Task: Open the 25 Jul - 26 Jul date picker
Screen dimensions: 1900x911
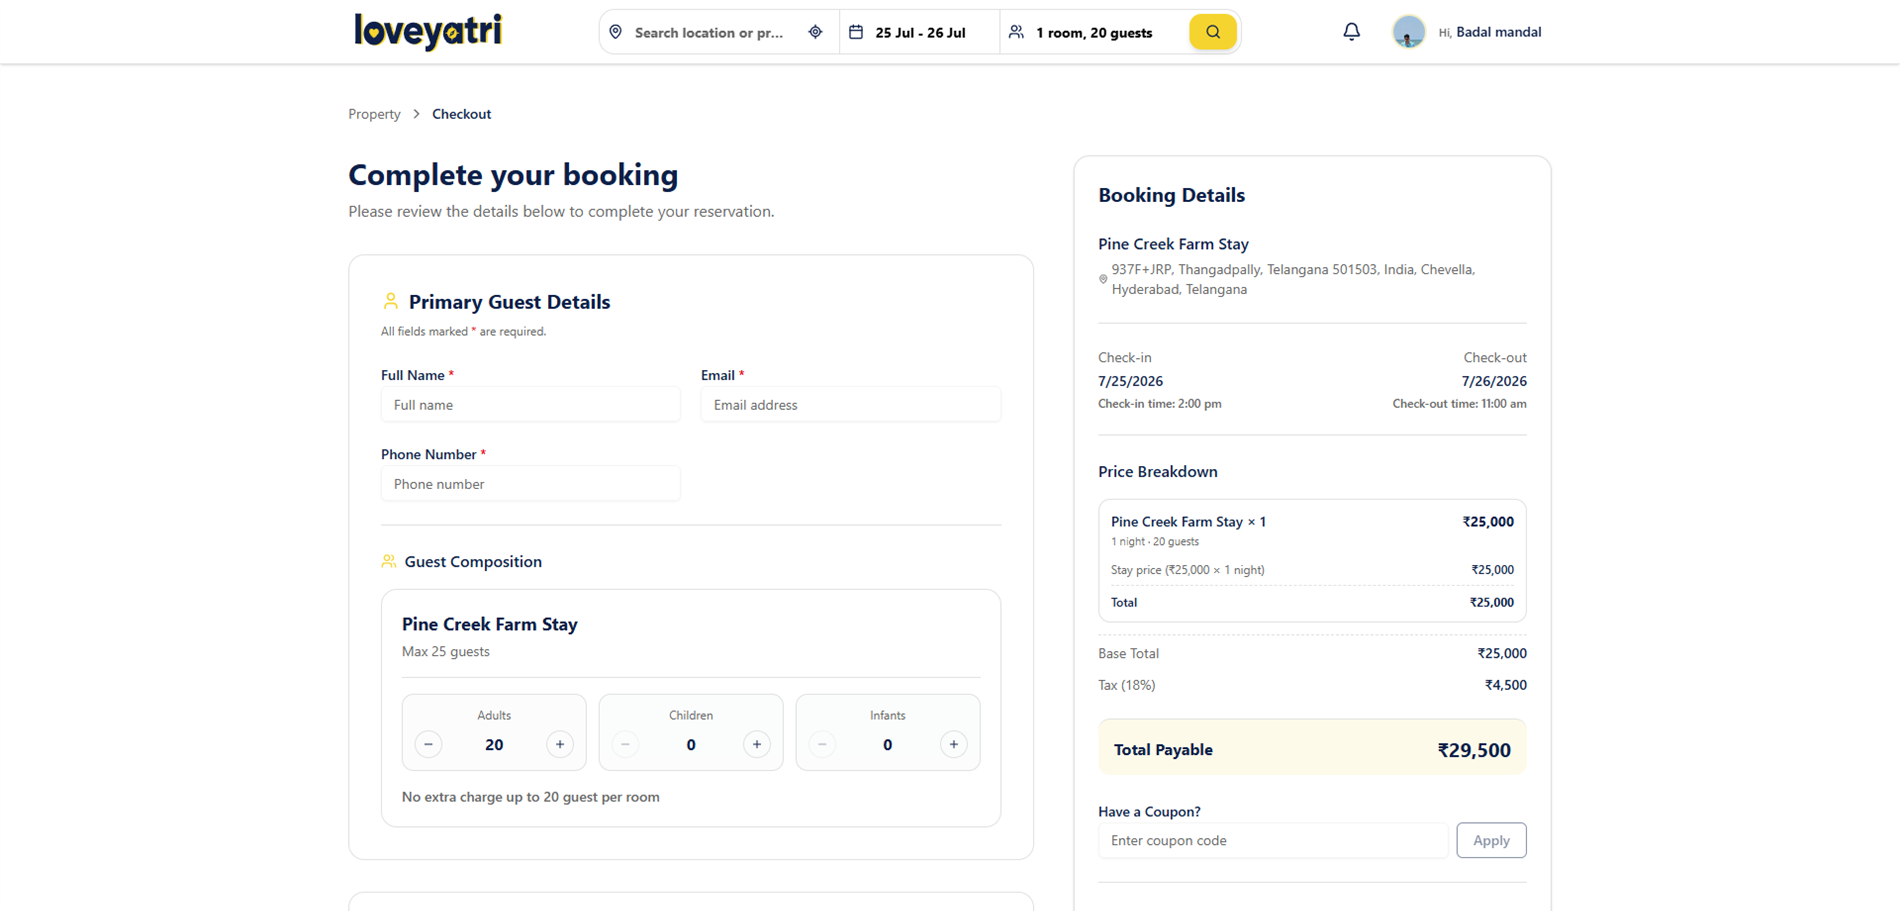Action: tap(920, 32)
